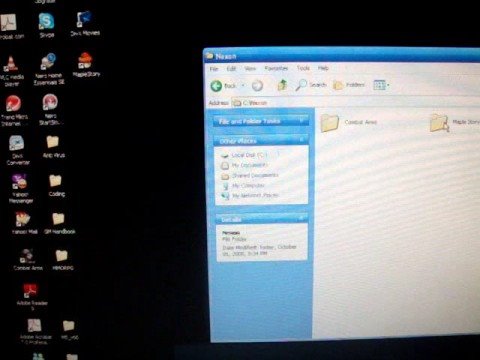Open the Handbook desktop folder
Image resolution: width=480 pixels, height=360 pixels.
tap(59, 223)
